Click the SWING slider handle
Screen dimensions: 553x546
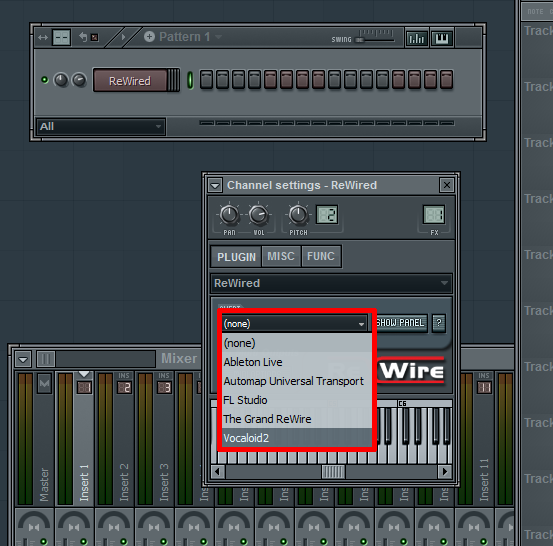(359, 40)
